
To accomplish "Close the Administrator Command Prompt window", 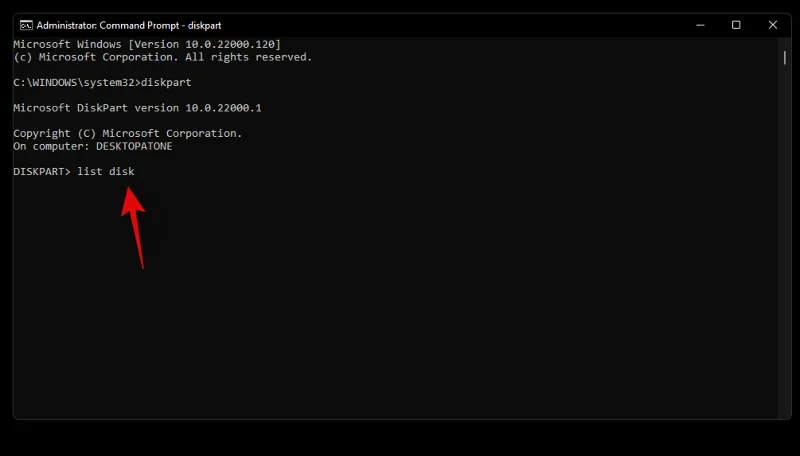I will point(773,25).
